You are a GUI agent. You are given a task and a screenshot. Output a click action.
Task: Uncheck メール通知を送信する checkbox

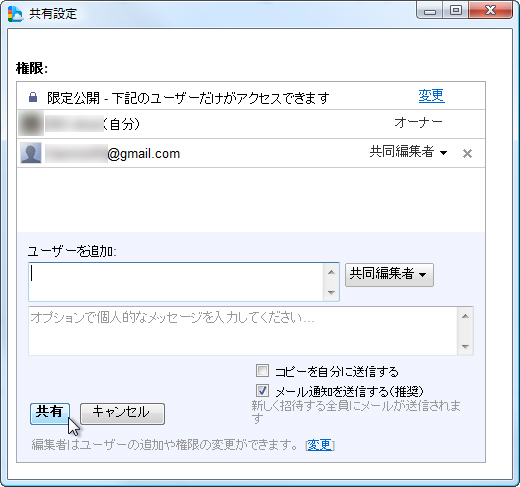click(262, 390)
